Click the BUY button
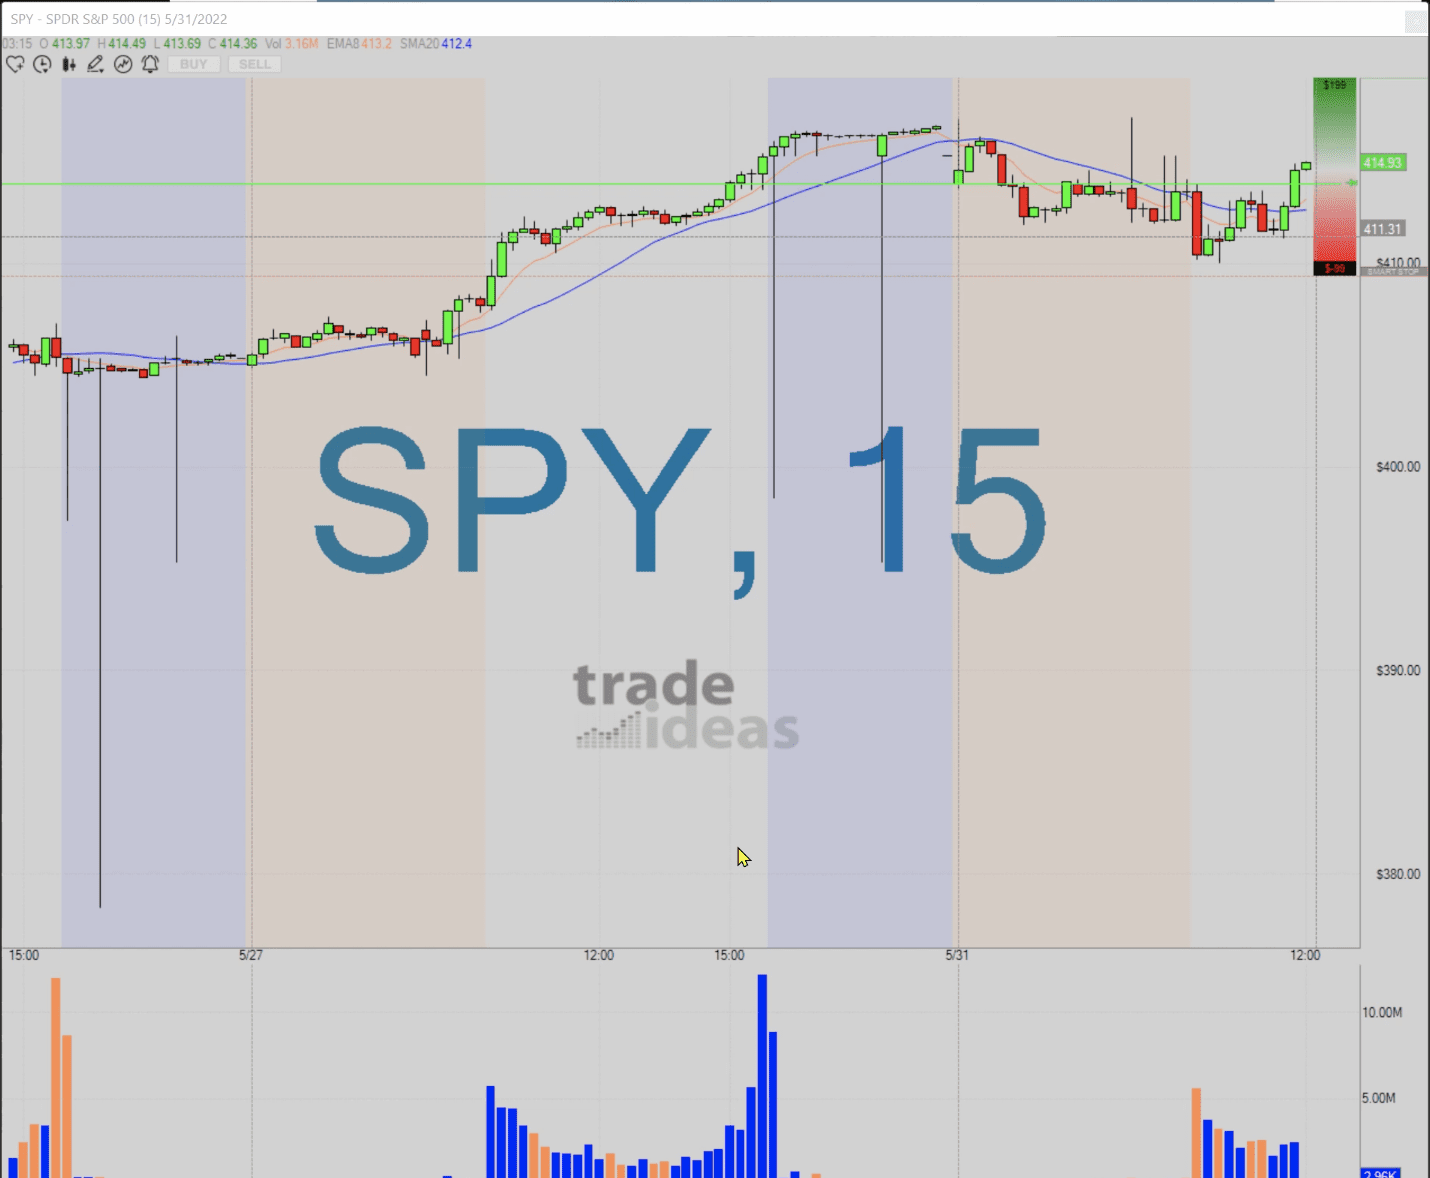This screenshot has height=1178, width=1430. point(193,64)
